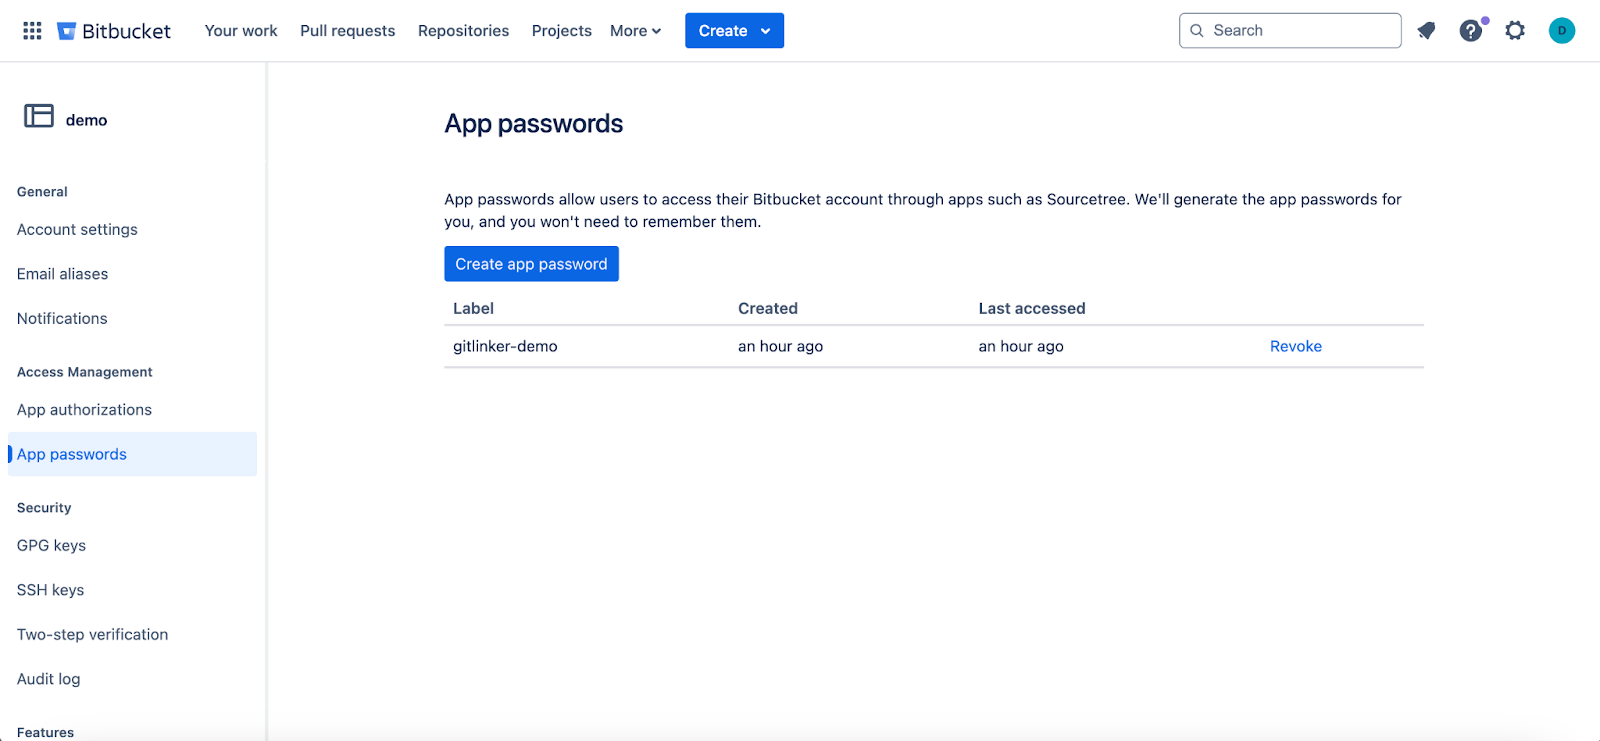Viewport: 1600px width, 741px height.
Task: Open the settings gear icon
Action: 1515,31
